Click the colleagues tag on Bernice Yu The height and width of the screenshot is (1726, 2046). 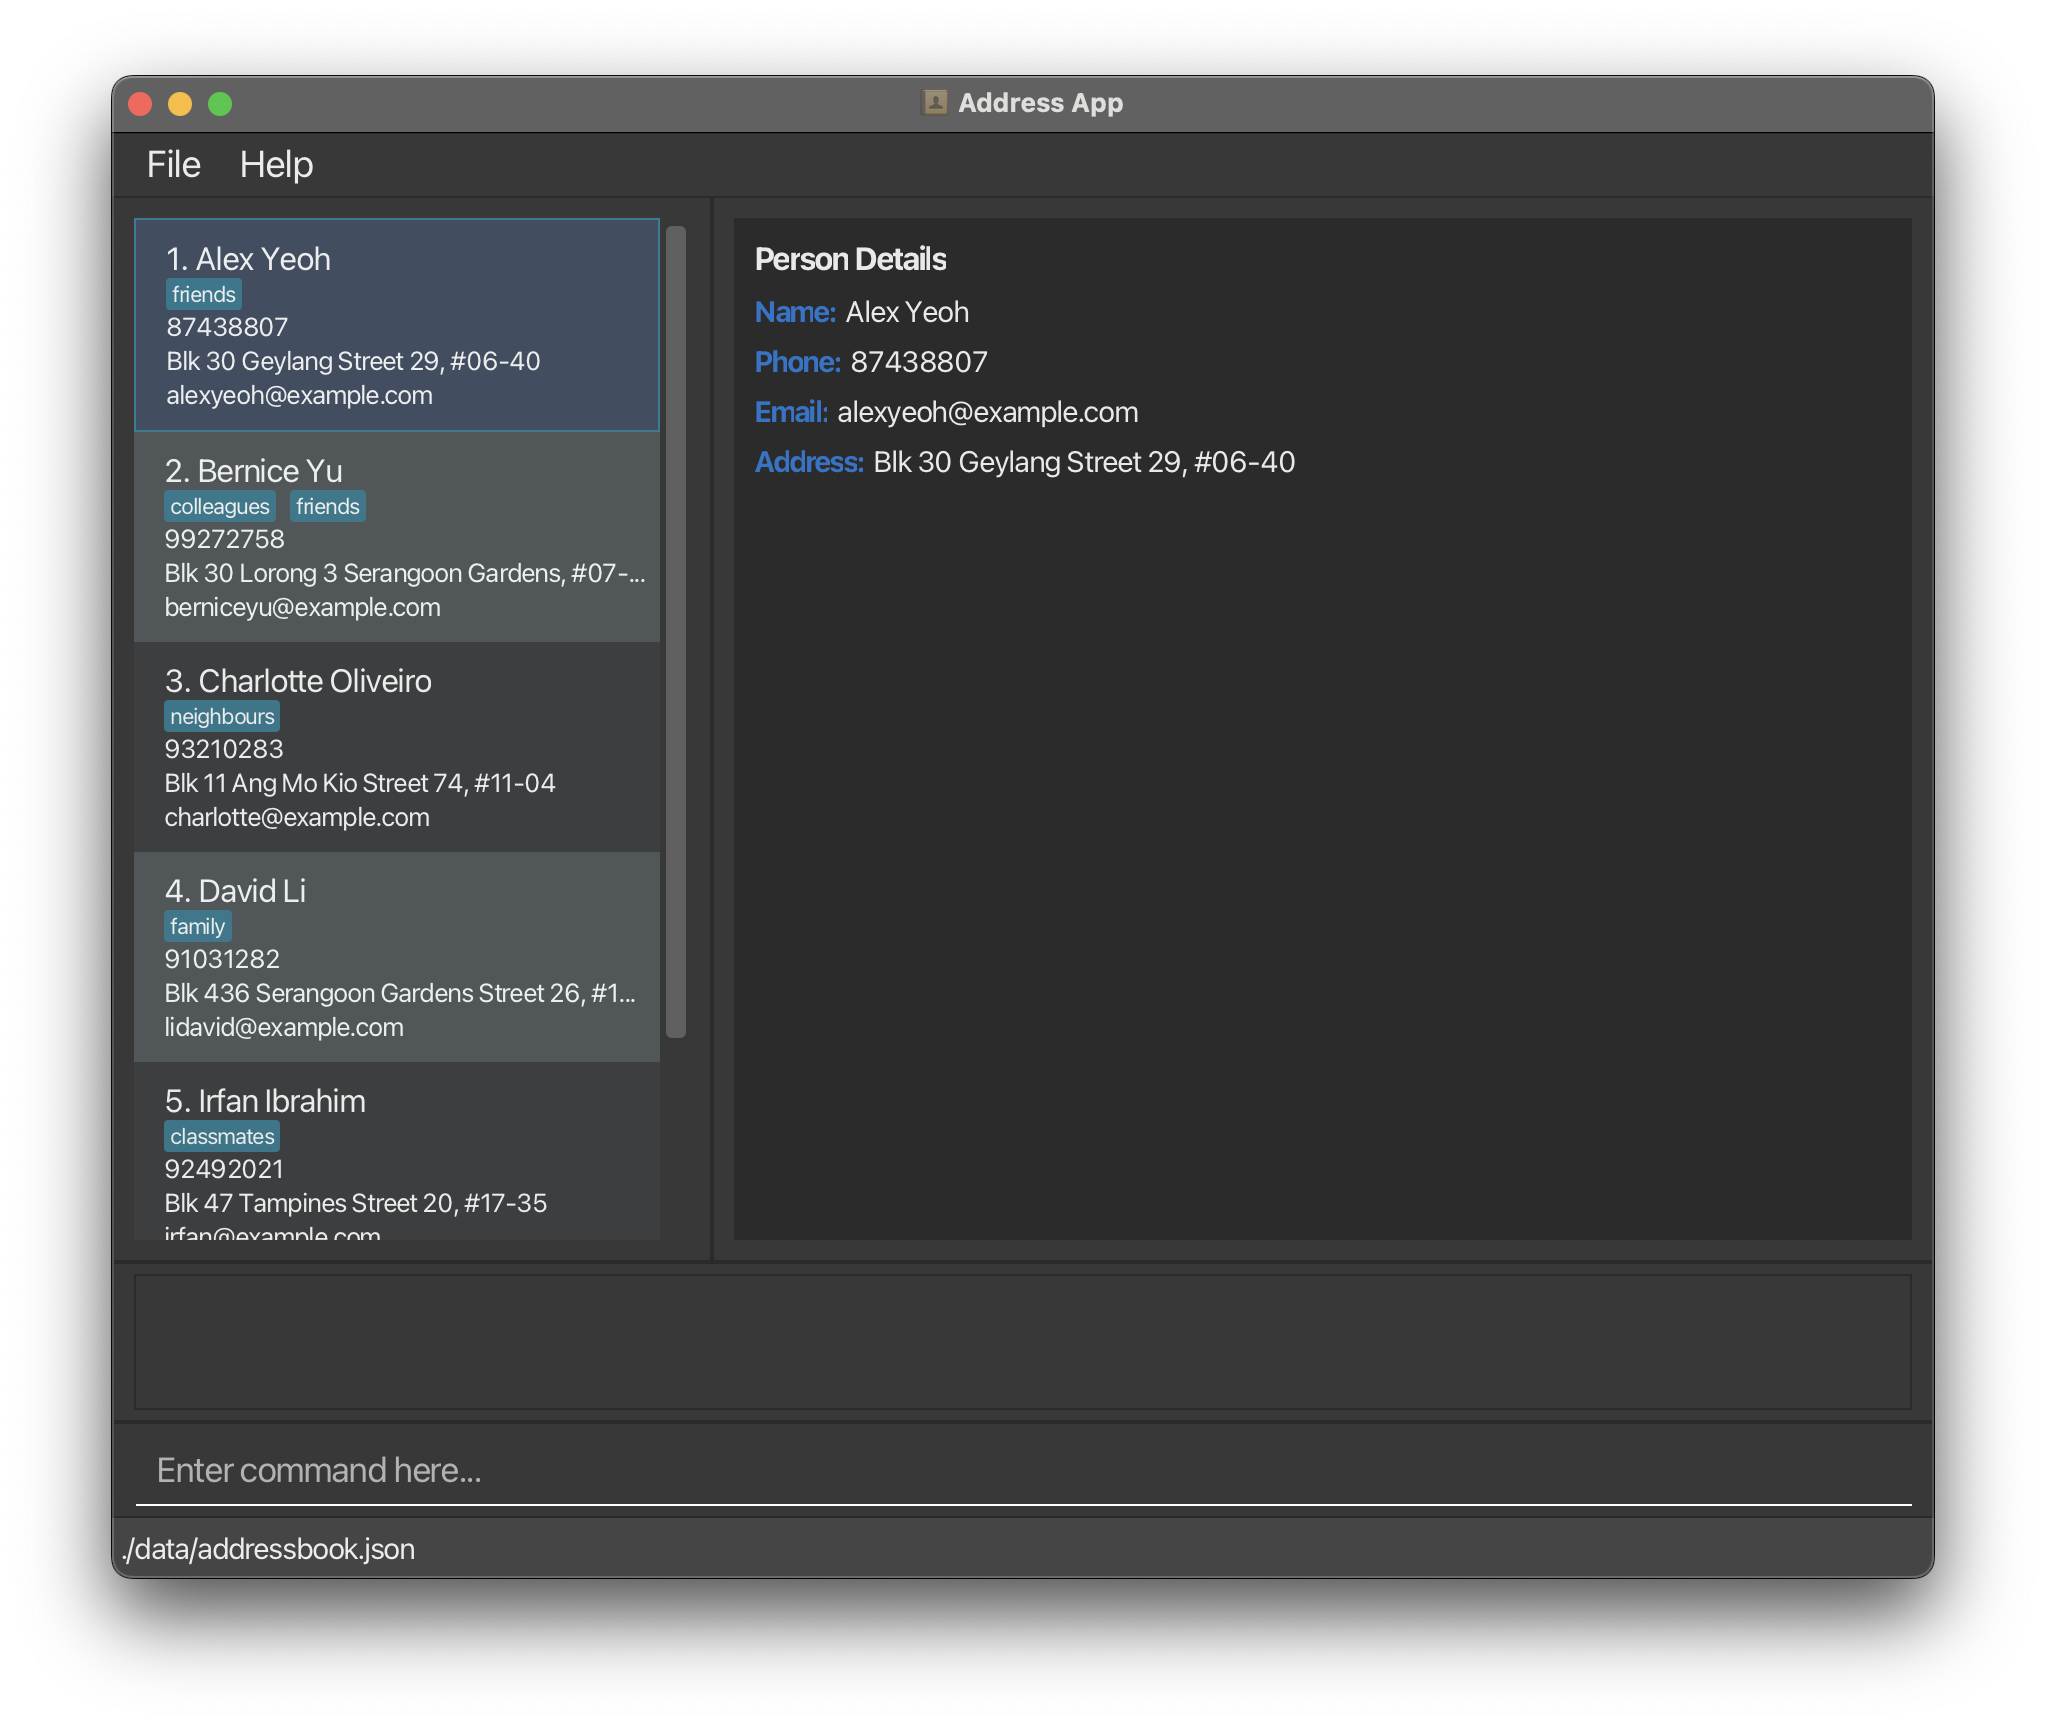219,506
